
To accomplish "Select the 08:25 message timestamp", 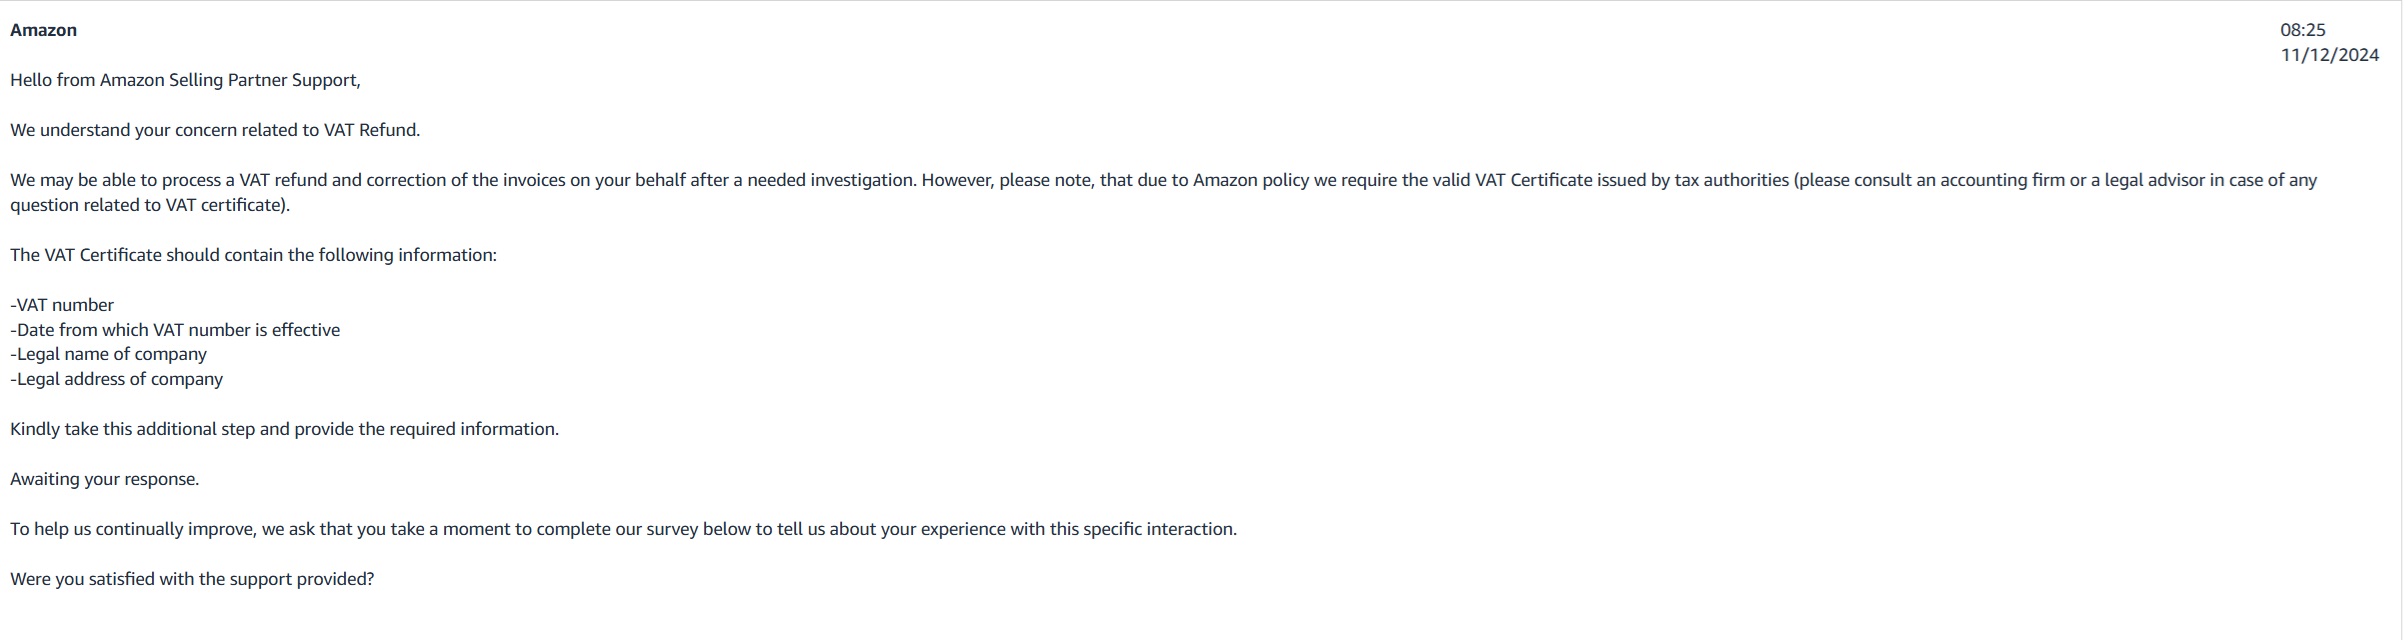I will click(2303, 30).
